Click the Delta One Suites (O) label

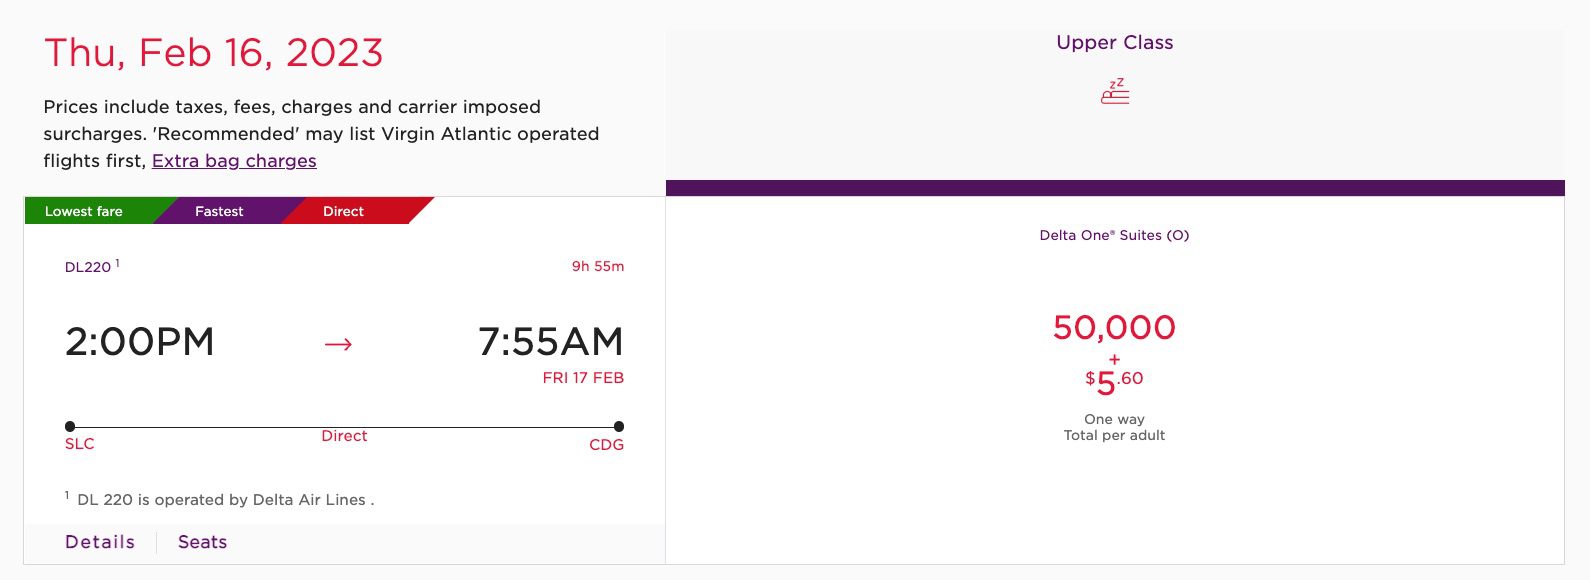pyautogui.click(x=1114, y=236)
